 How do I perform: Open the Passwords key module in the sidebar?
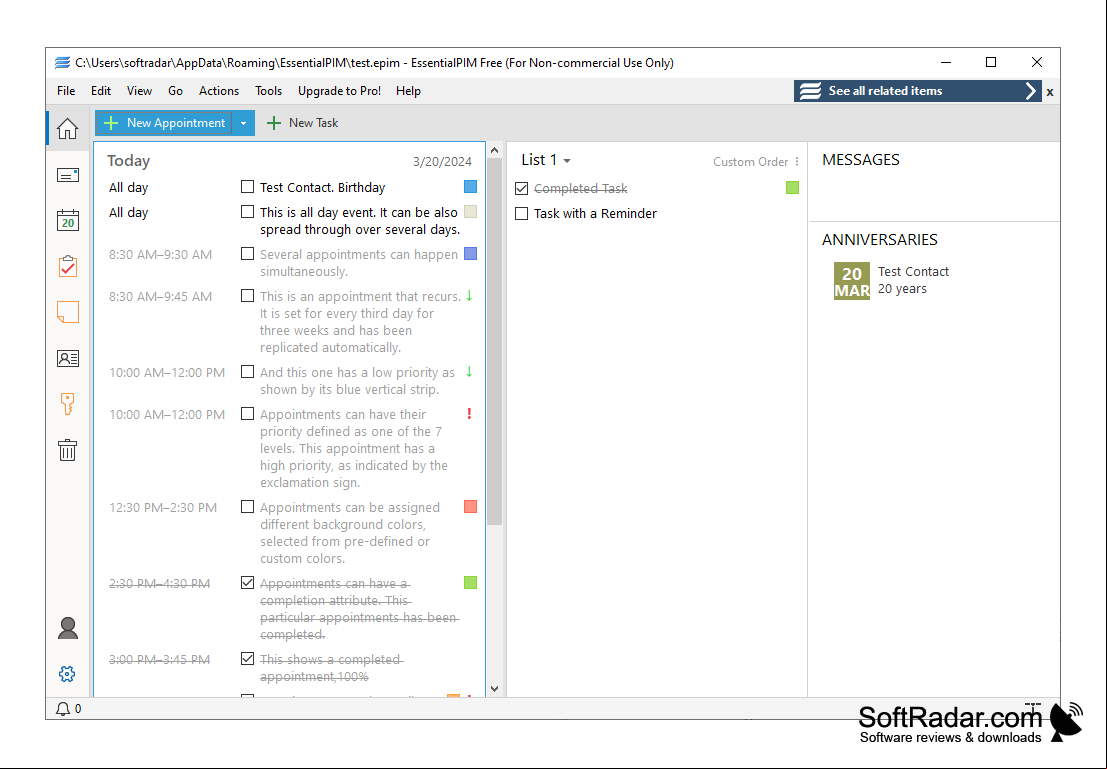(68, 404)
